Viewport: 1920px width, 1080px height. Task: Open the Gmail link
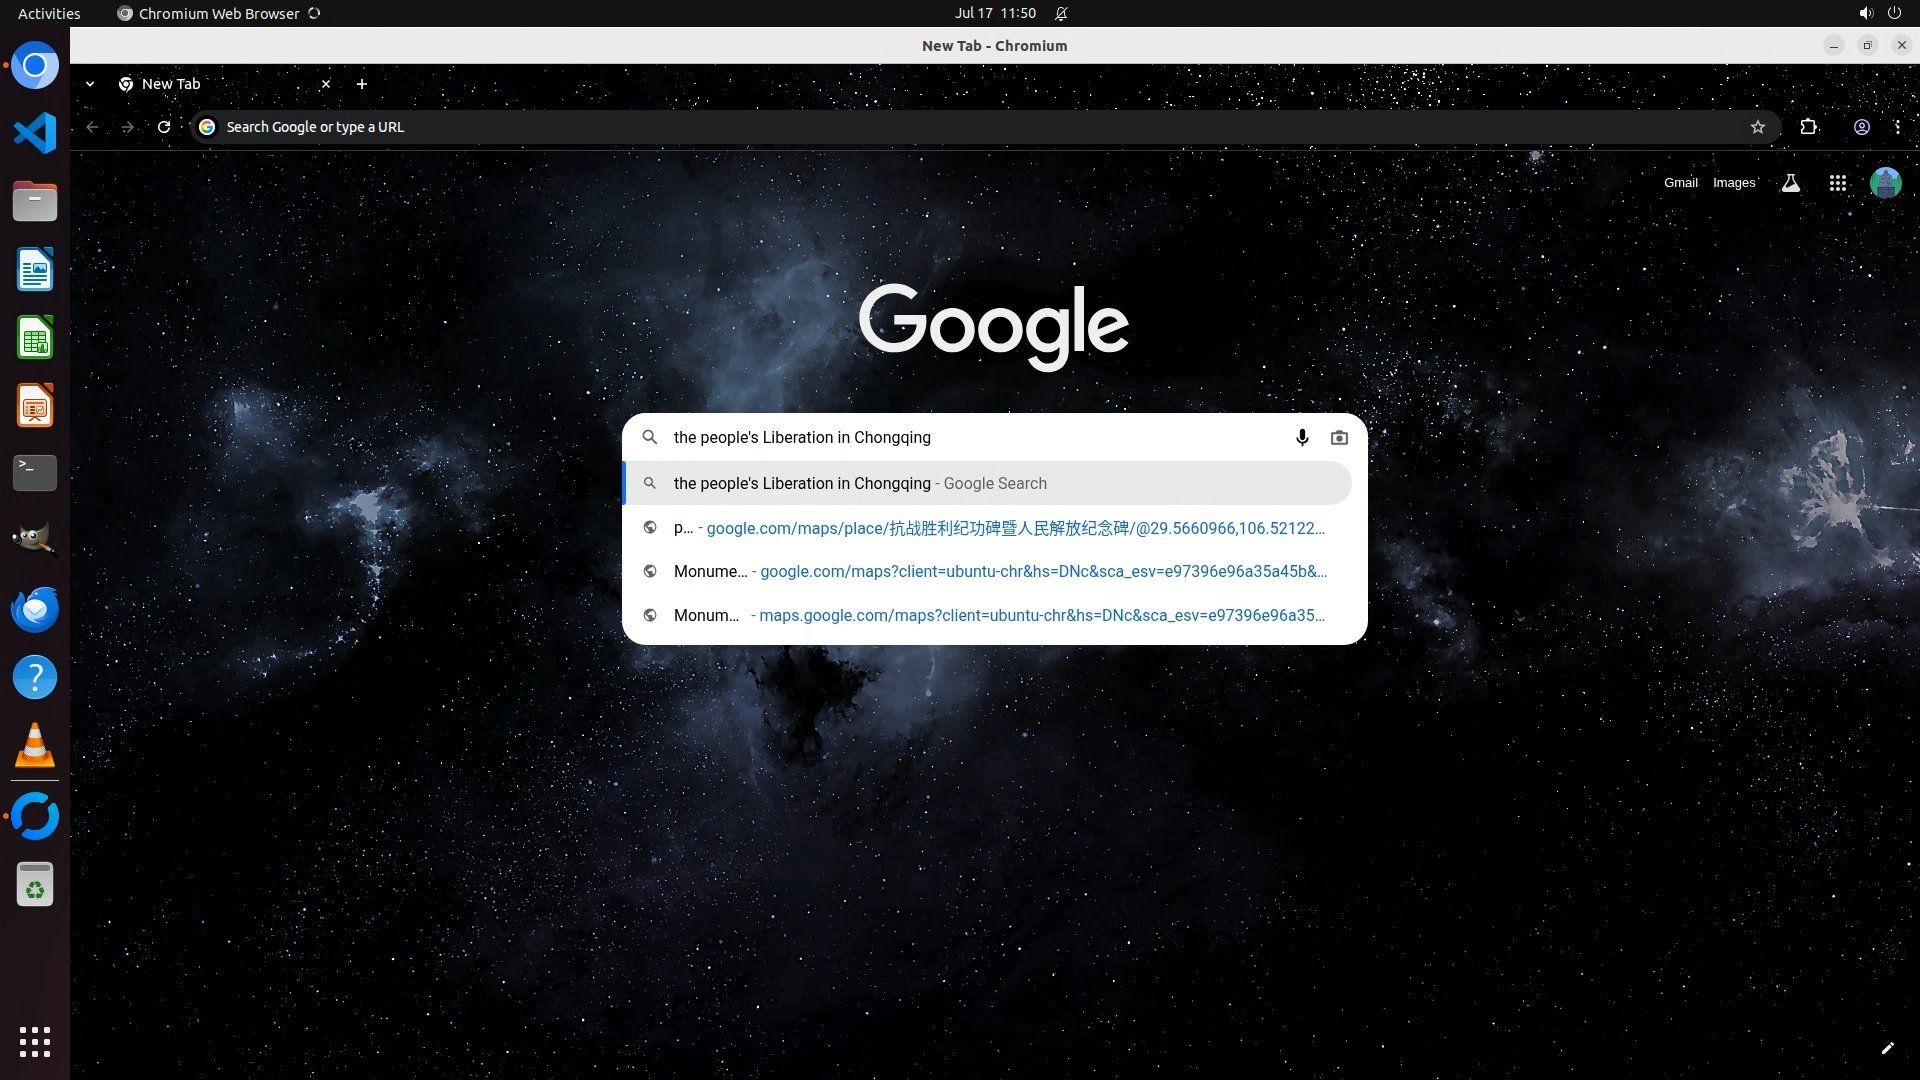click(x=1680, y=183)
